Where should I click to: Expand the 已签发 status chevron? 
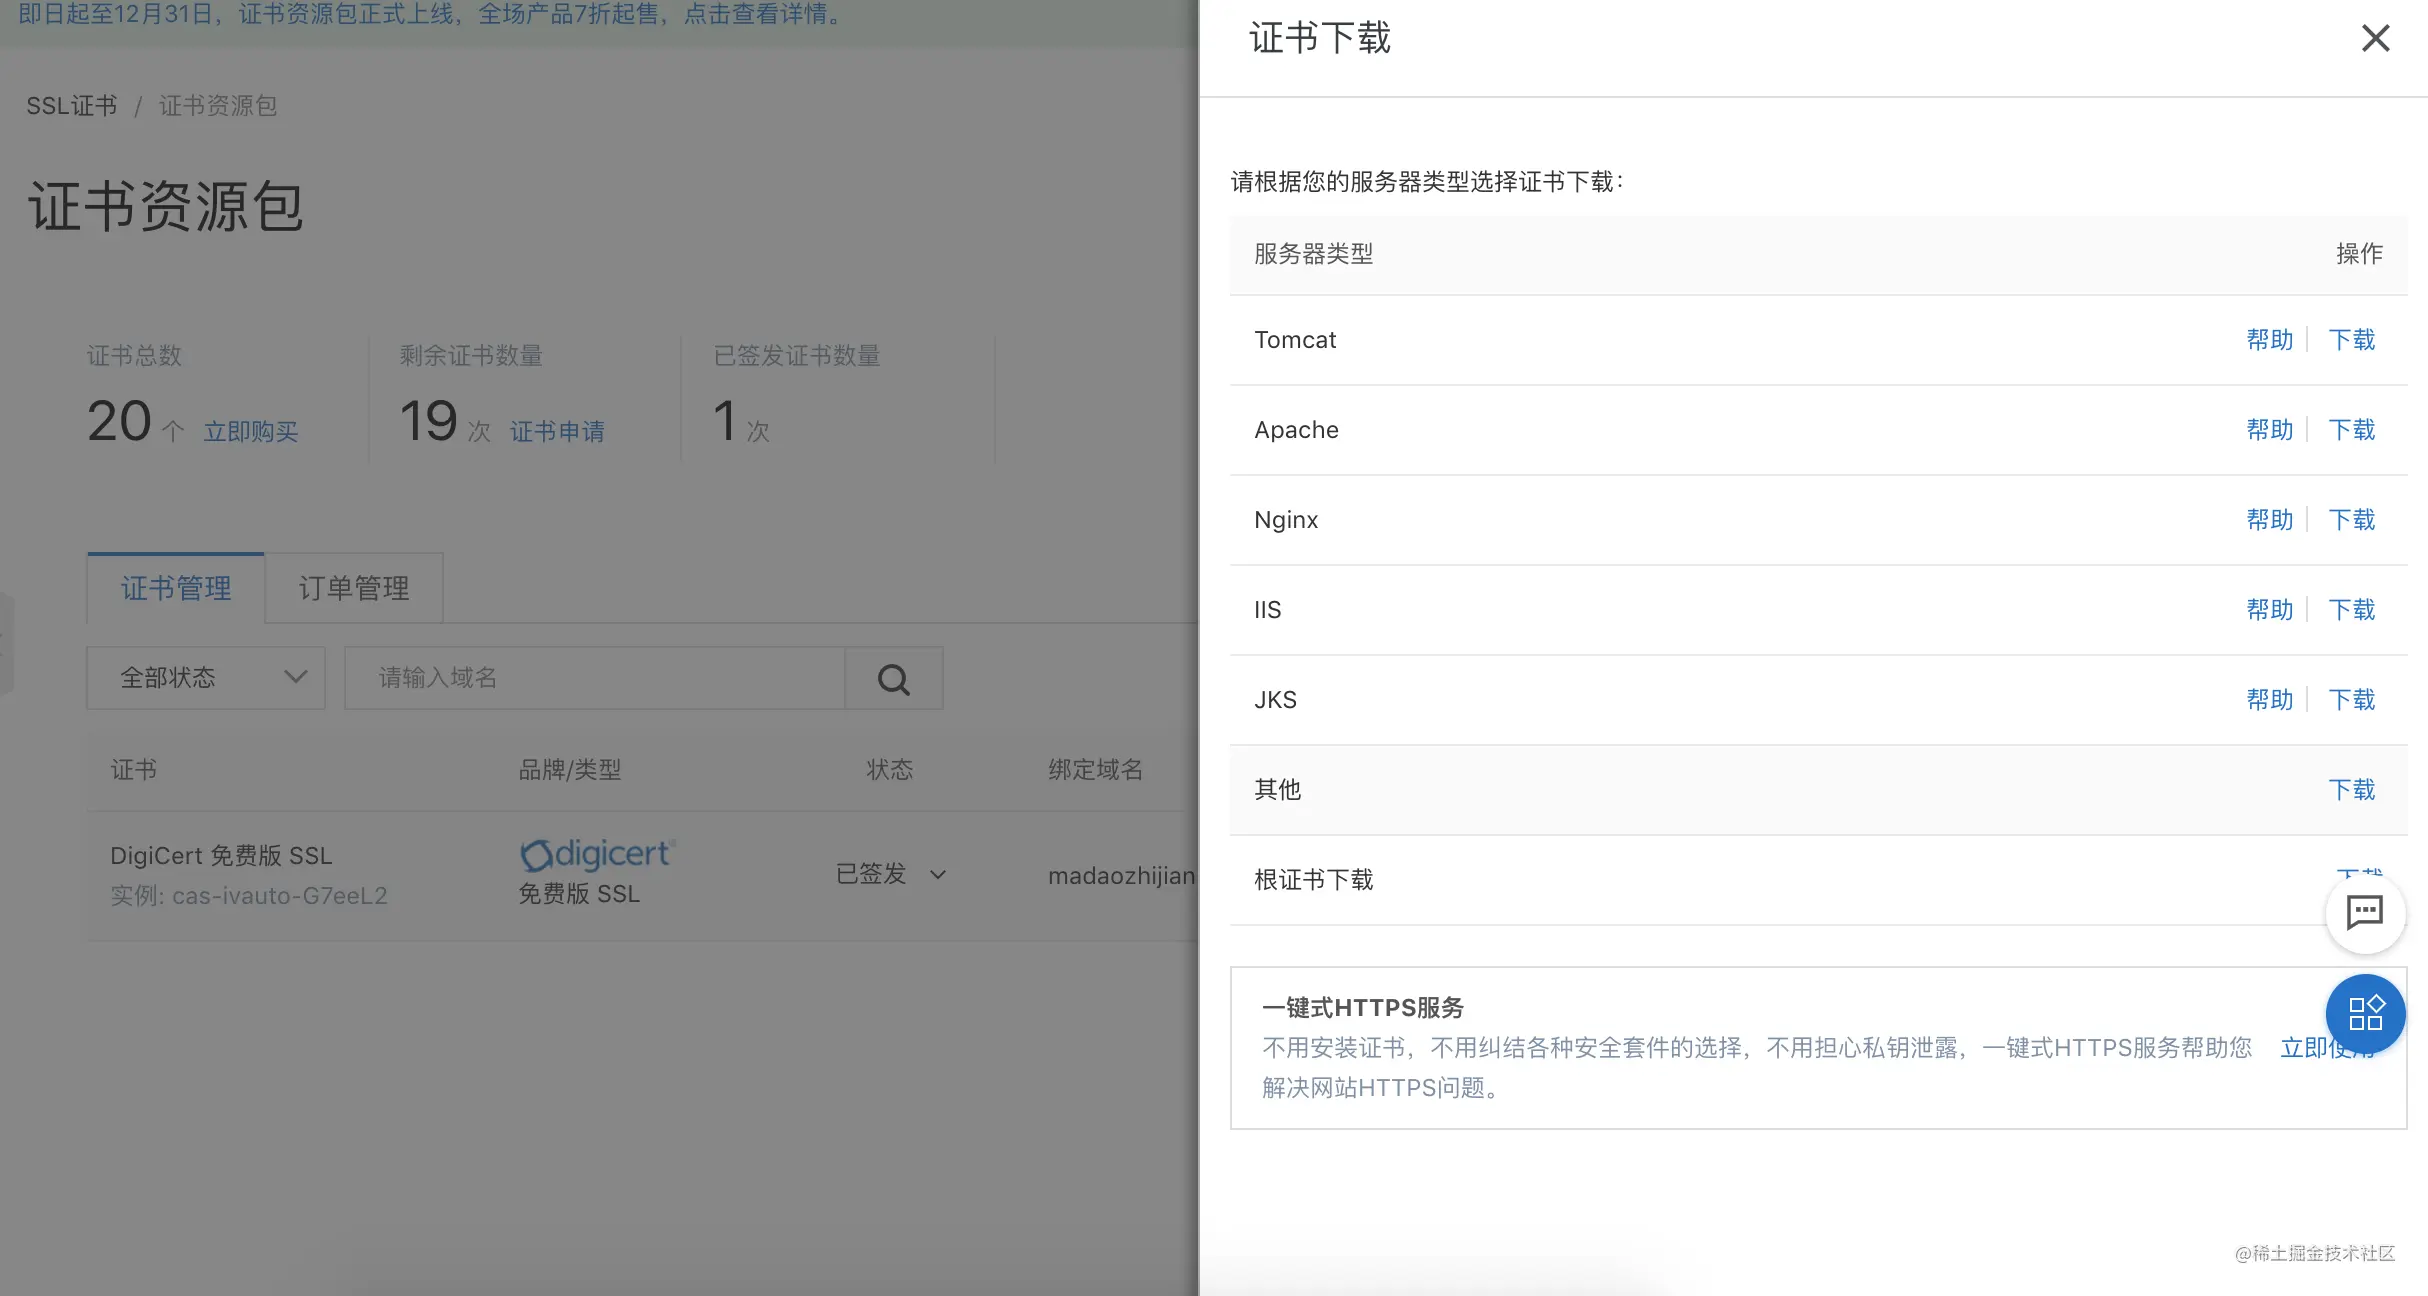pyautogui.click(x=938, y=875)
